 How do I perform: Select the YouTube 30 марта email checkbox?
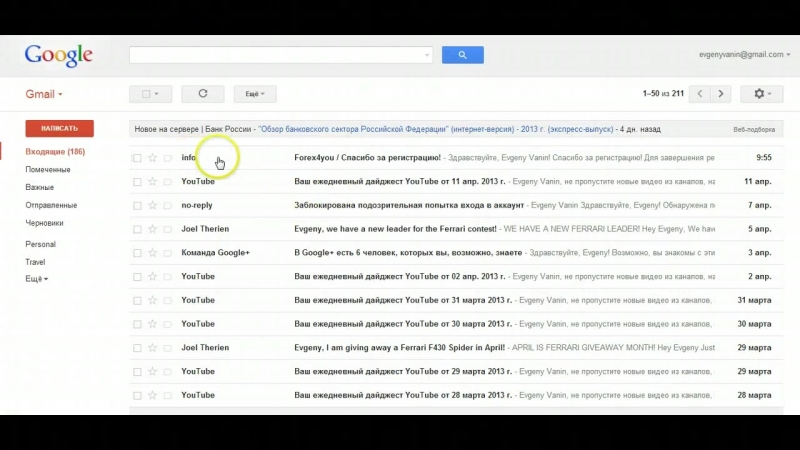(137, 324)
